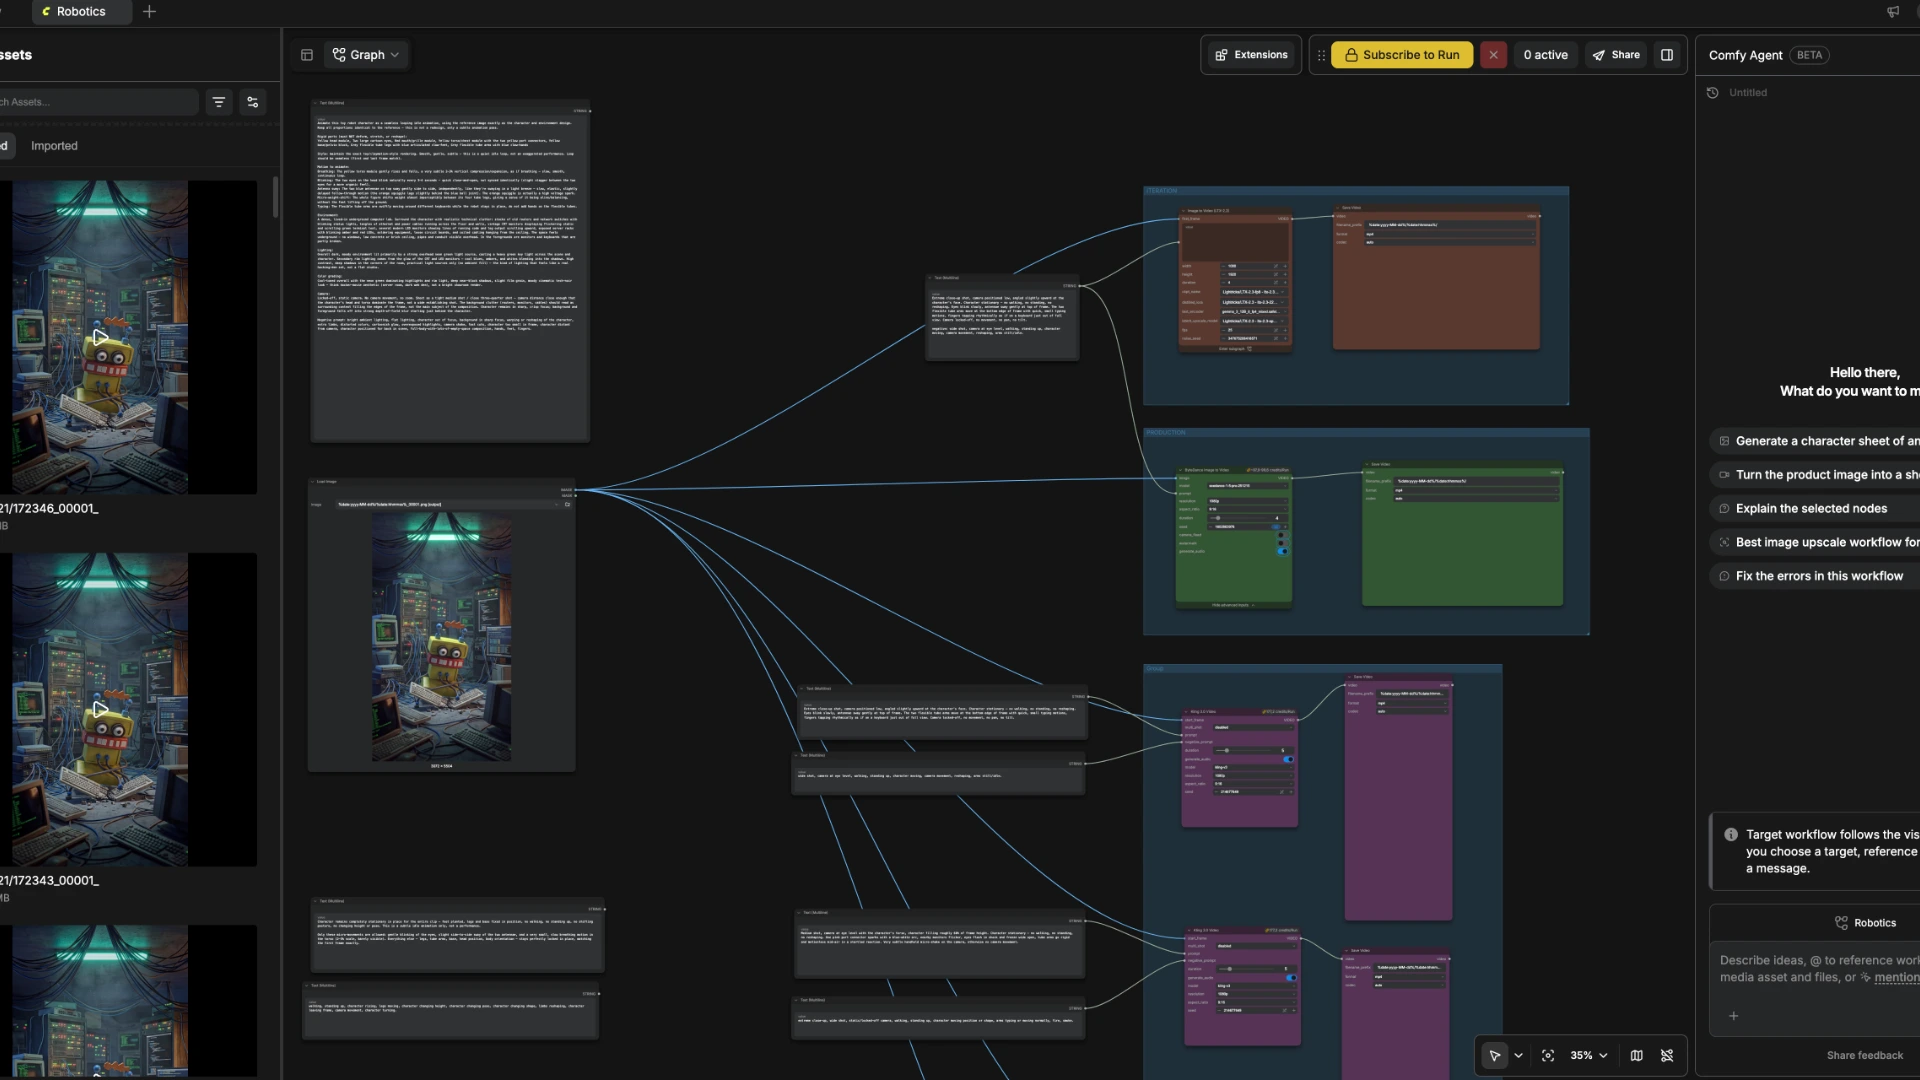Toggle generate_audio on the upper Kling node

click(x=1288, y=759)
